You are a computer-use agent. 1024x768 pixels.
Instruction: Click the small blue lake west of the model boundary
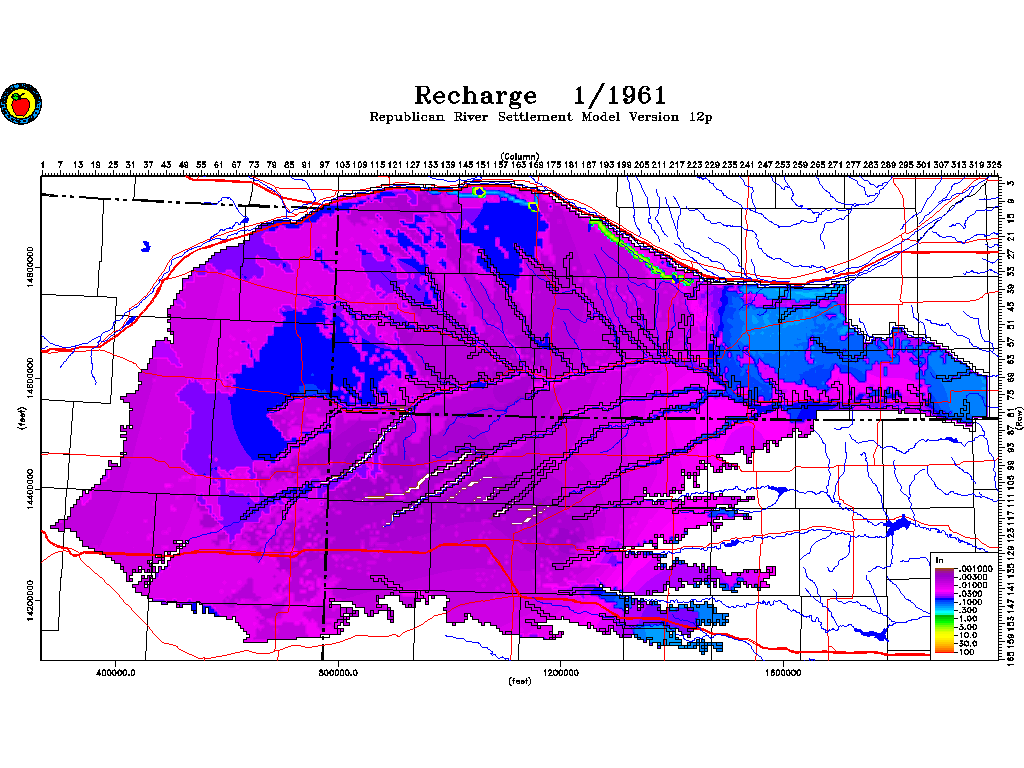coord(146,247)
